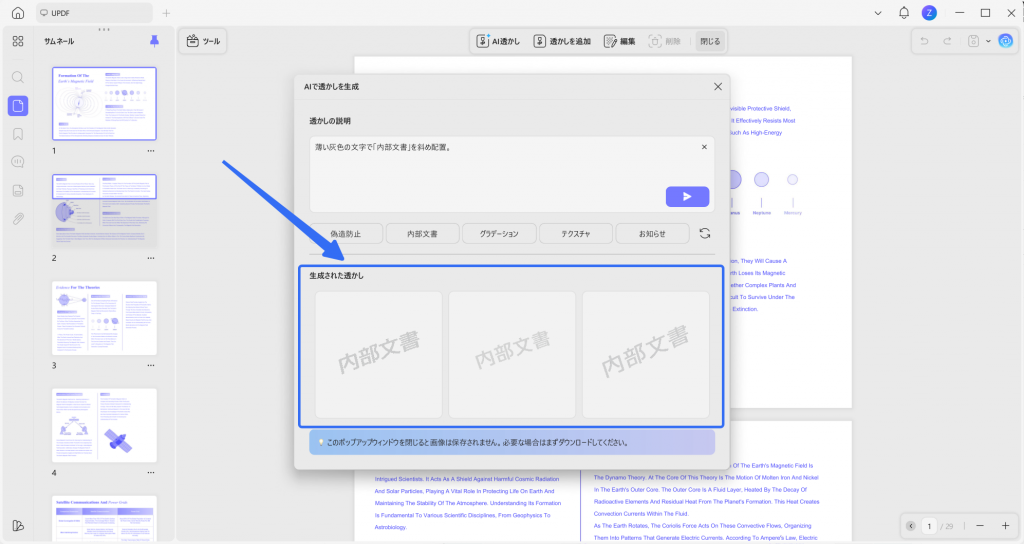Click the undo arrow icon

924,41
